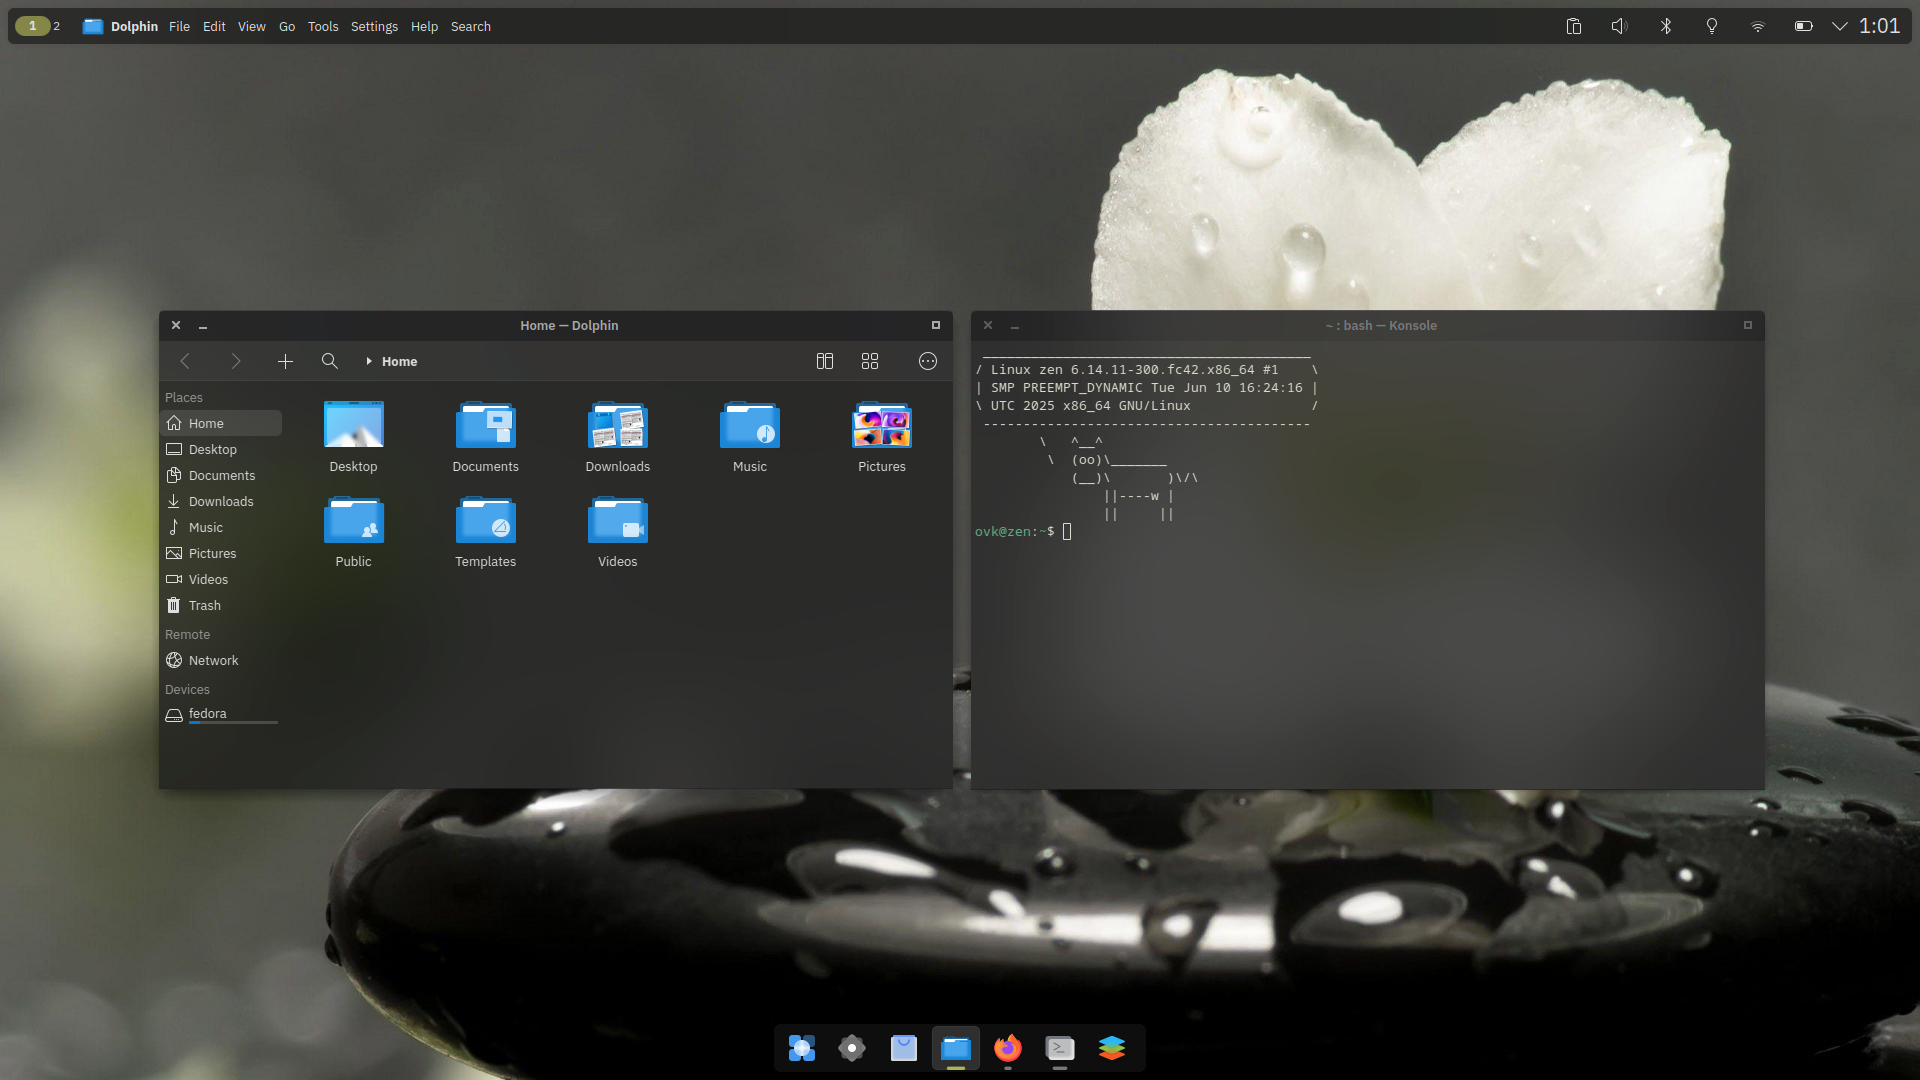Select the Documents folder icon in file view

[486, 426]
